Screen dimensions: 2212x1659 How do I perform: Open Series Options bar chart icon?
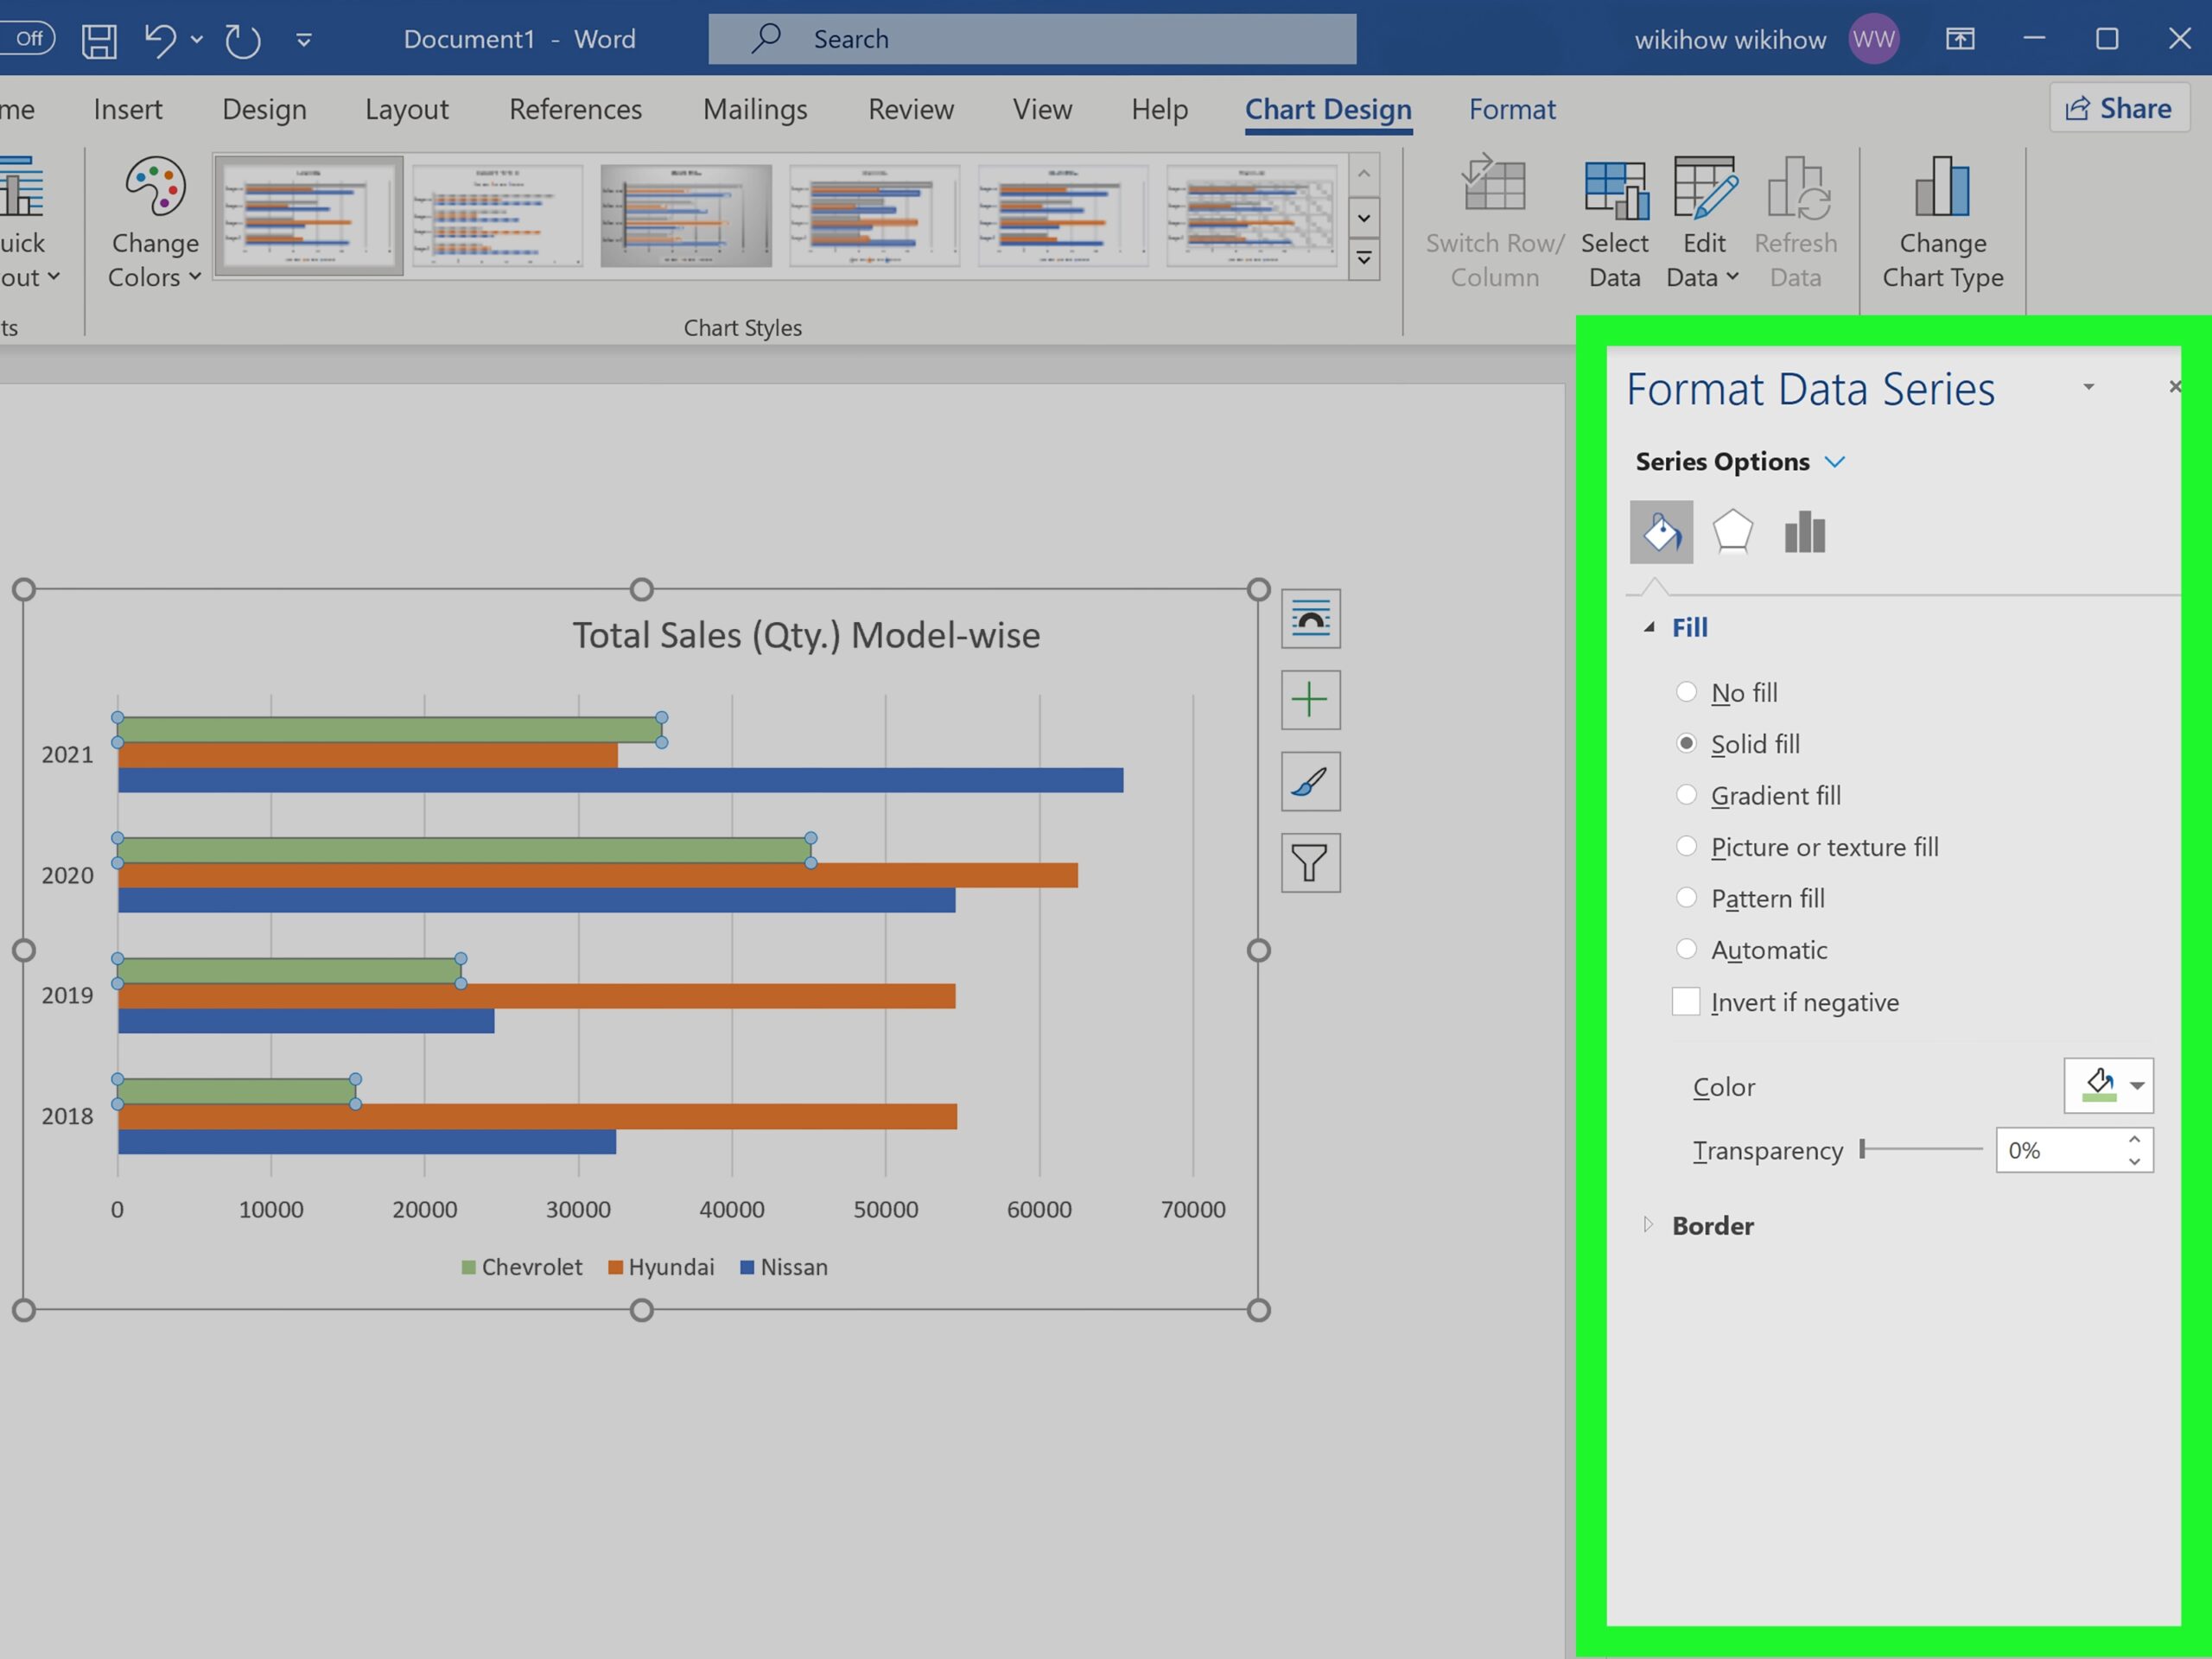(x=1803, y=531)
